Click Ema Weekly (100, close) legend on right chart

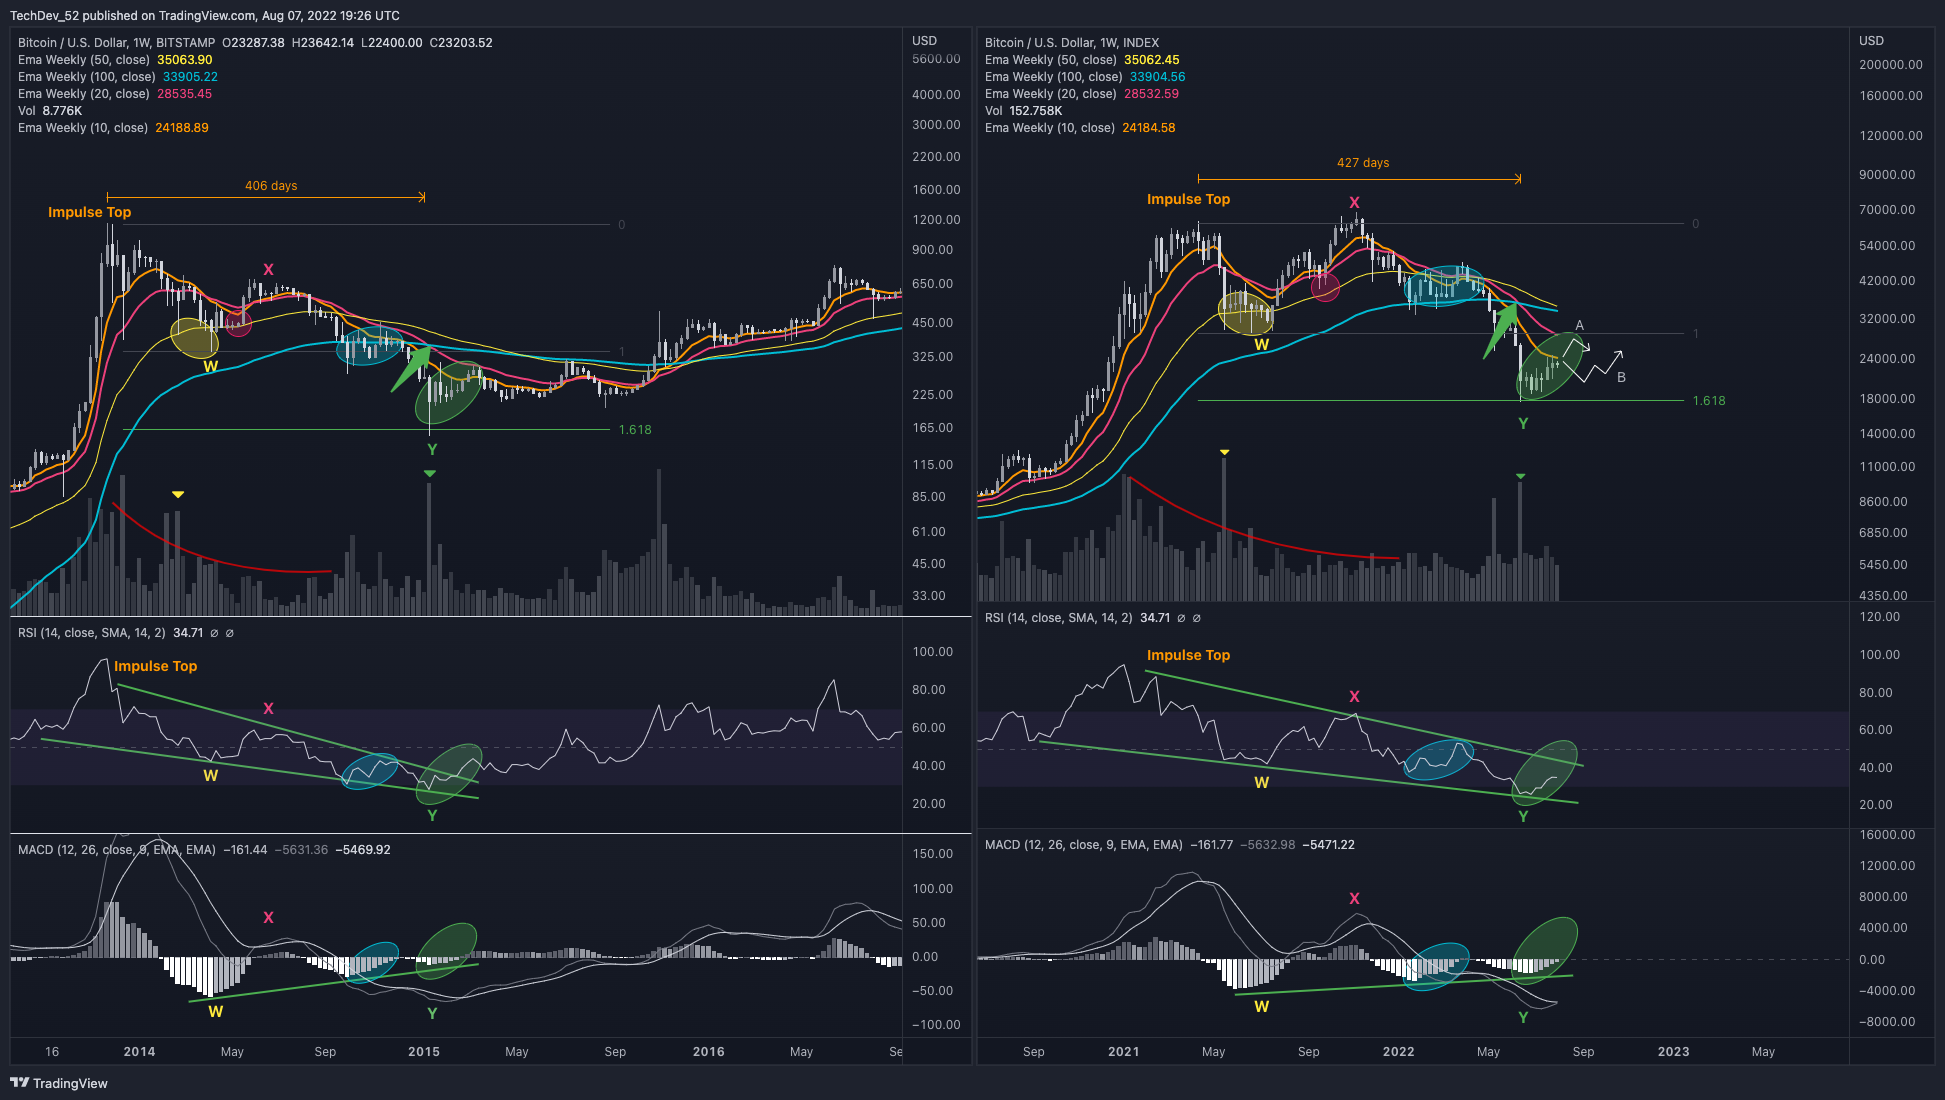(1053, 77)
